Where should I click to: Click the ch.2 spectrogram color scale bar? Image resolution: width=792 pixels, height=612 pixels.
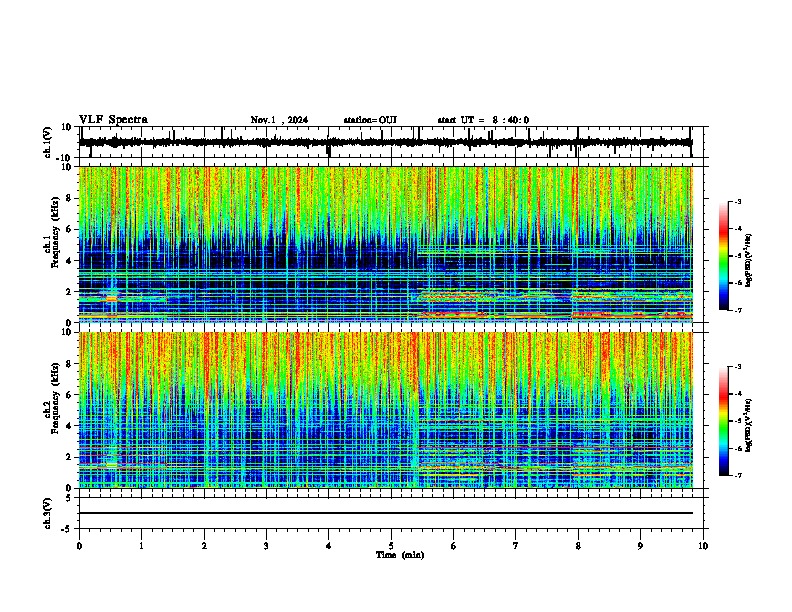pyautogui.click(x=723, y=421)
